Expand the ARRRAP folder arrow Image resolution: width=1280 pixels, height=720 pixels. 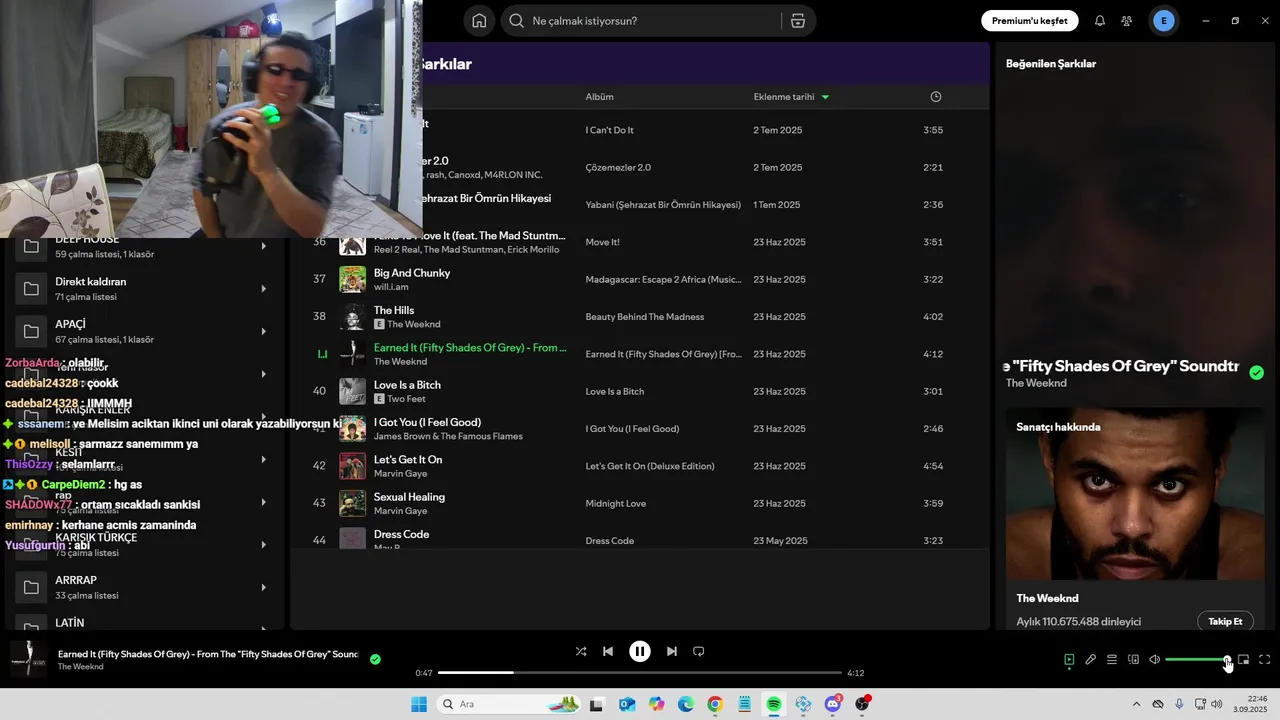pos(264,587)
